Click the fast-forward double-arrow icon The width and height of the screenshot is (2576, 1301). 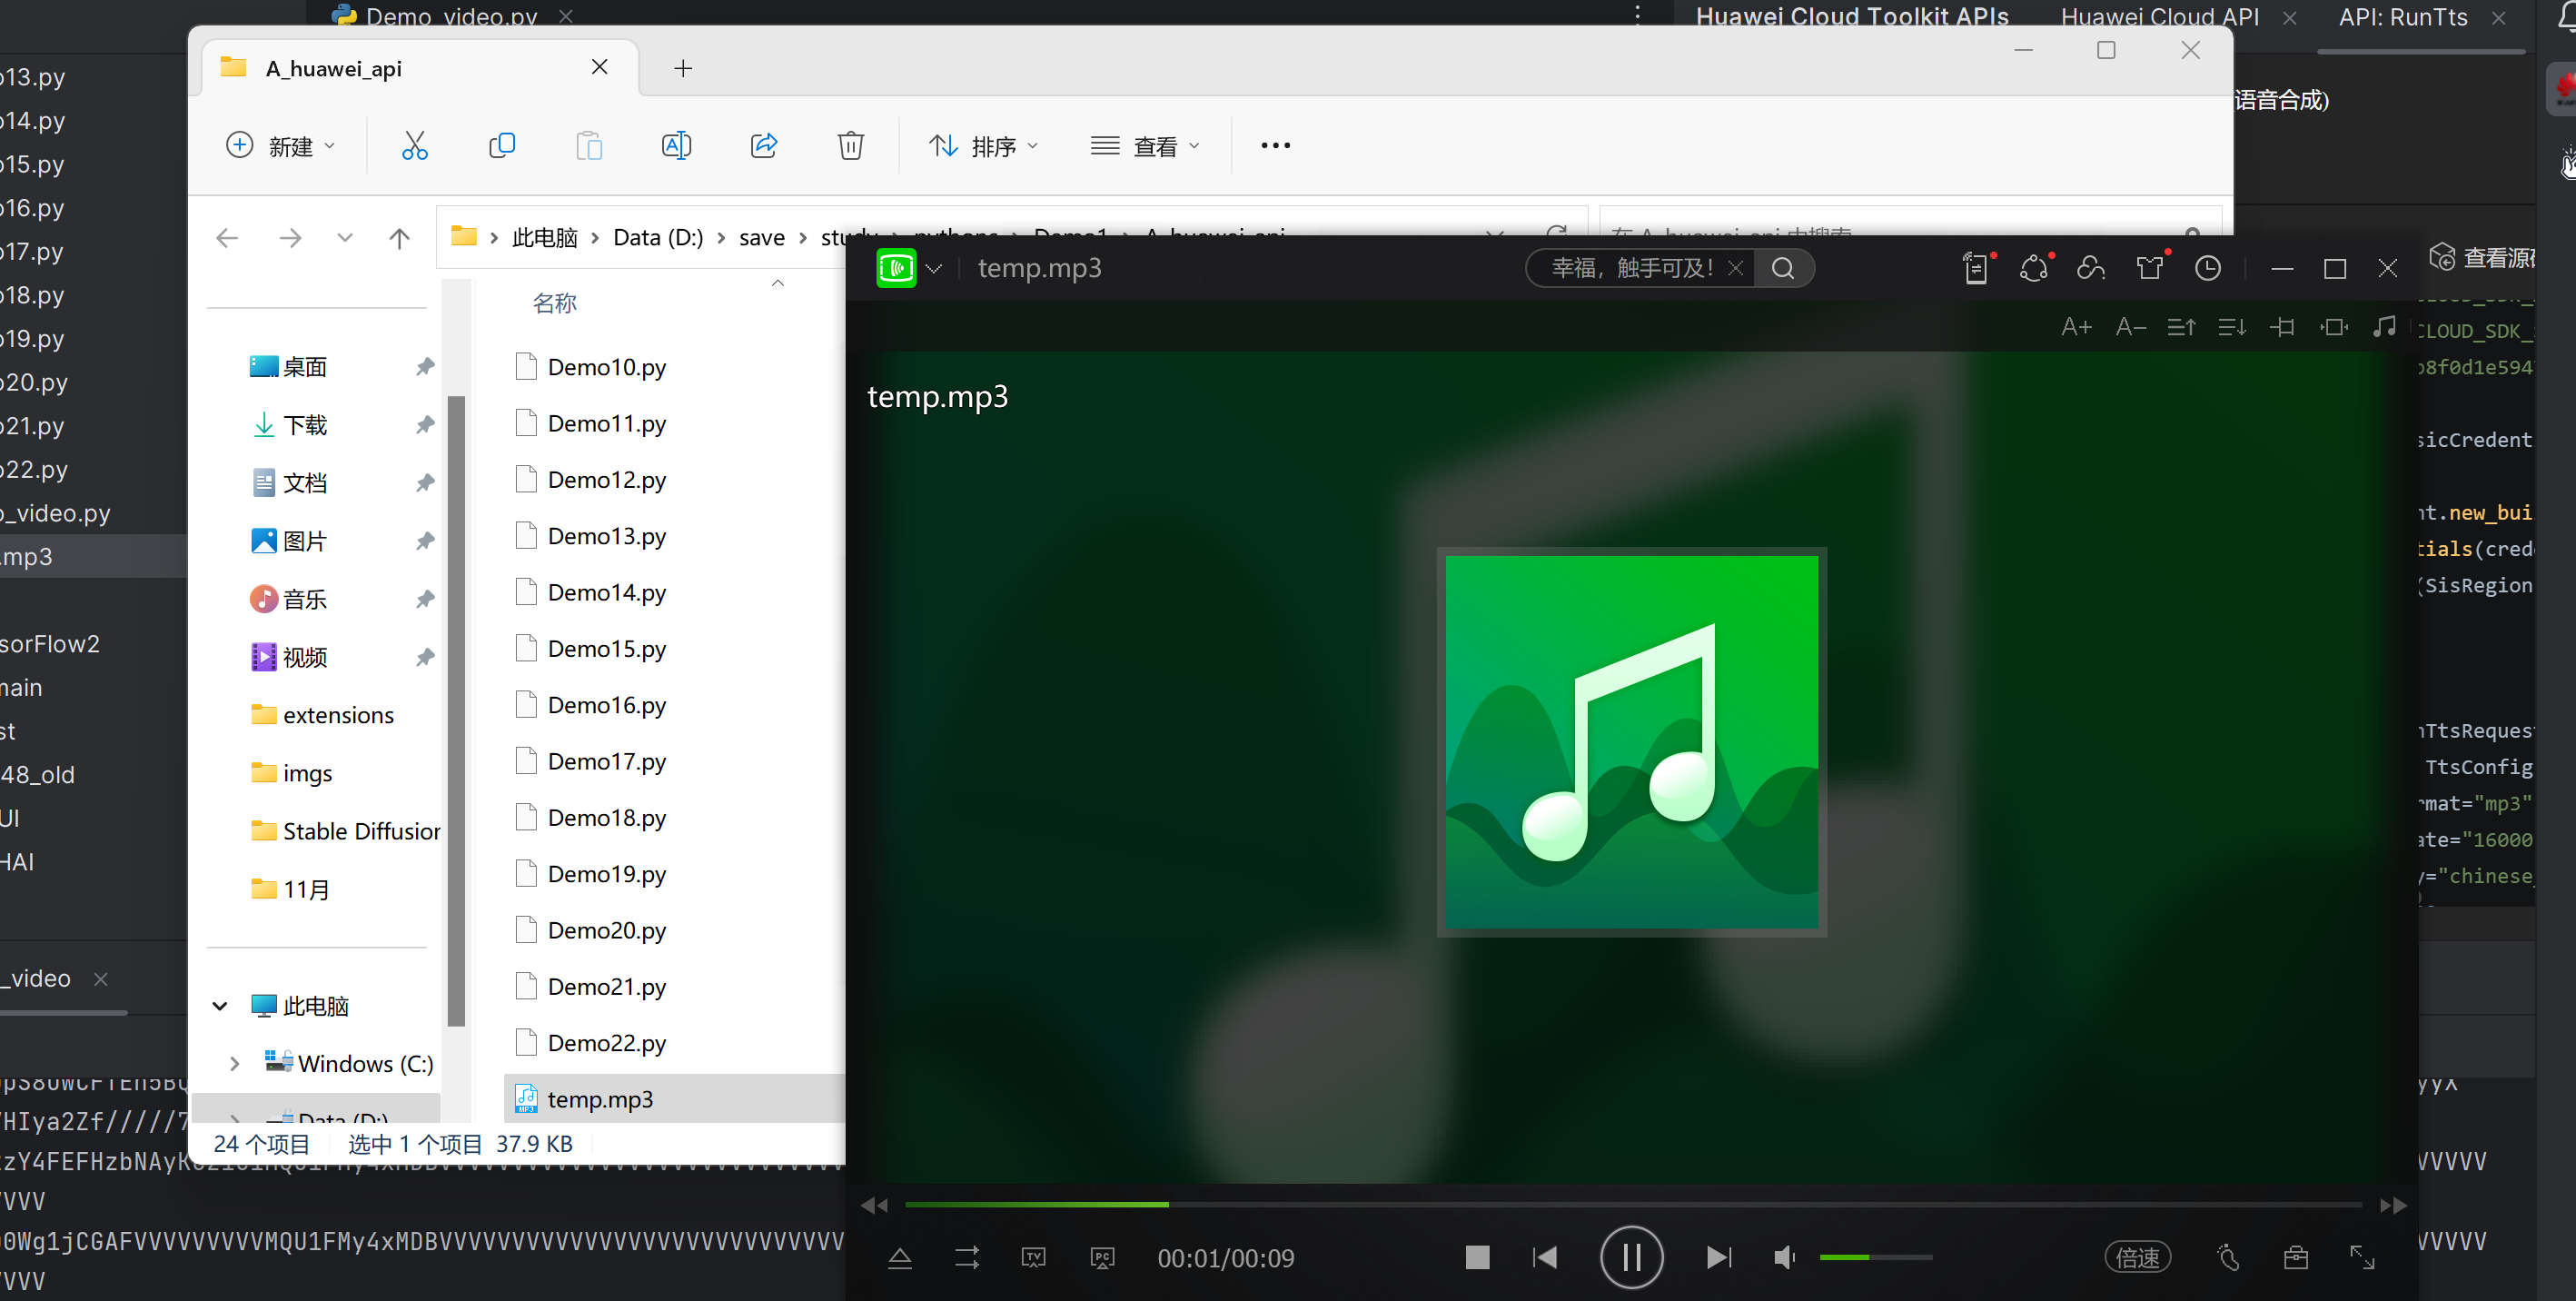pos(2393,1205)
